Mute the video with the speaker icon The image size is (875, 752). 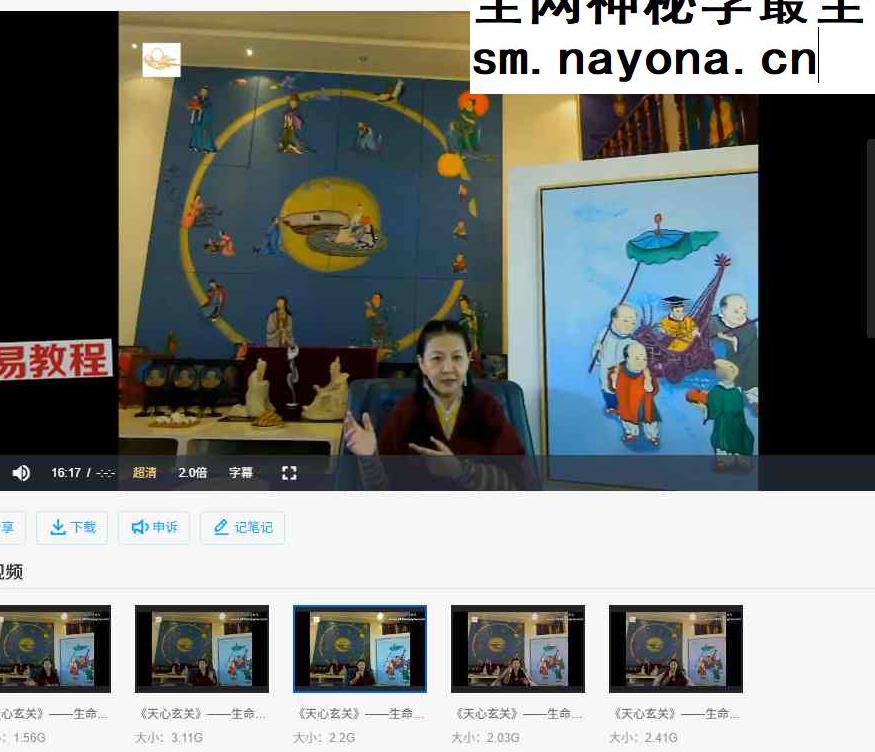(x=21, y=473)
